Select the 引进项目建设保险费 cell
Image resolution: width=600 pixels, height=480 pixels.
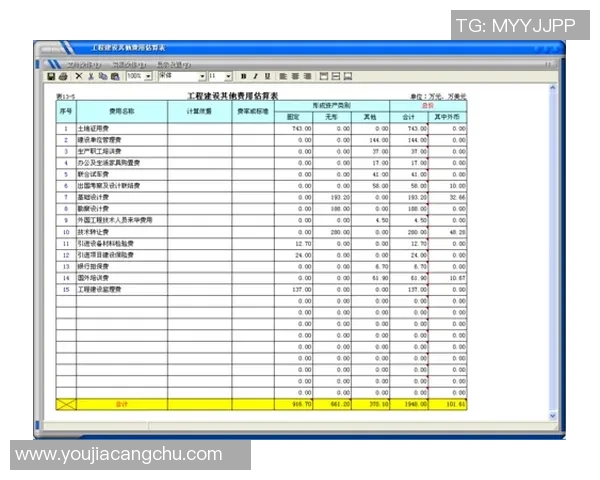(122, 255)
